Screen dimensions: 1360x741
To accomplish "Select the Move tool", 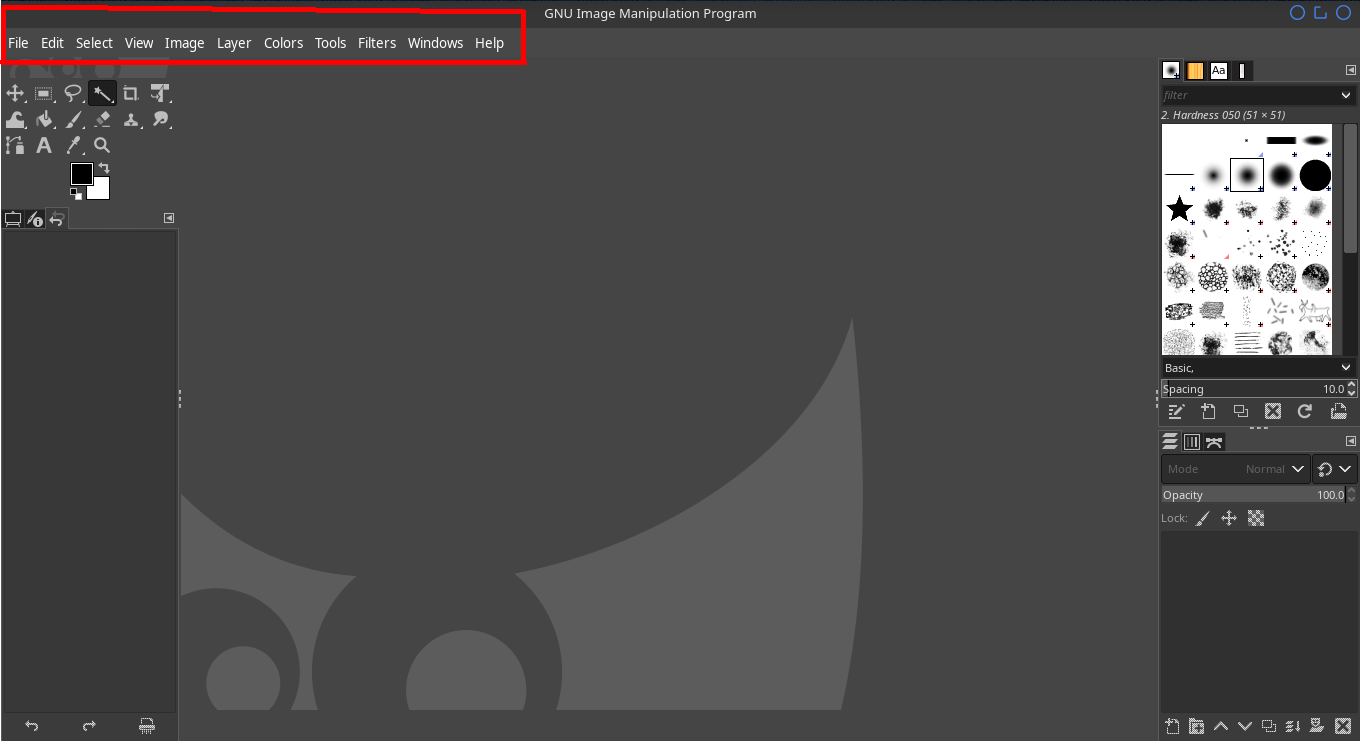I will 15,94.
